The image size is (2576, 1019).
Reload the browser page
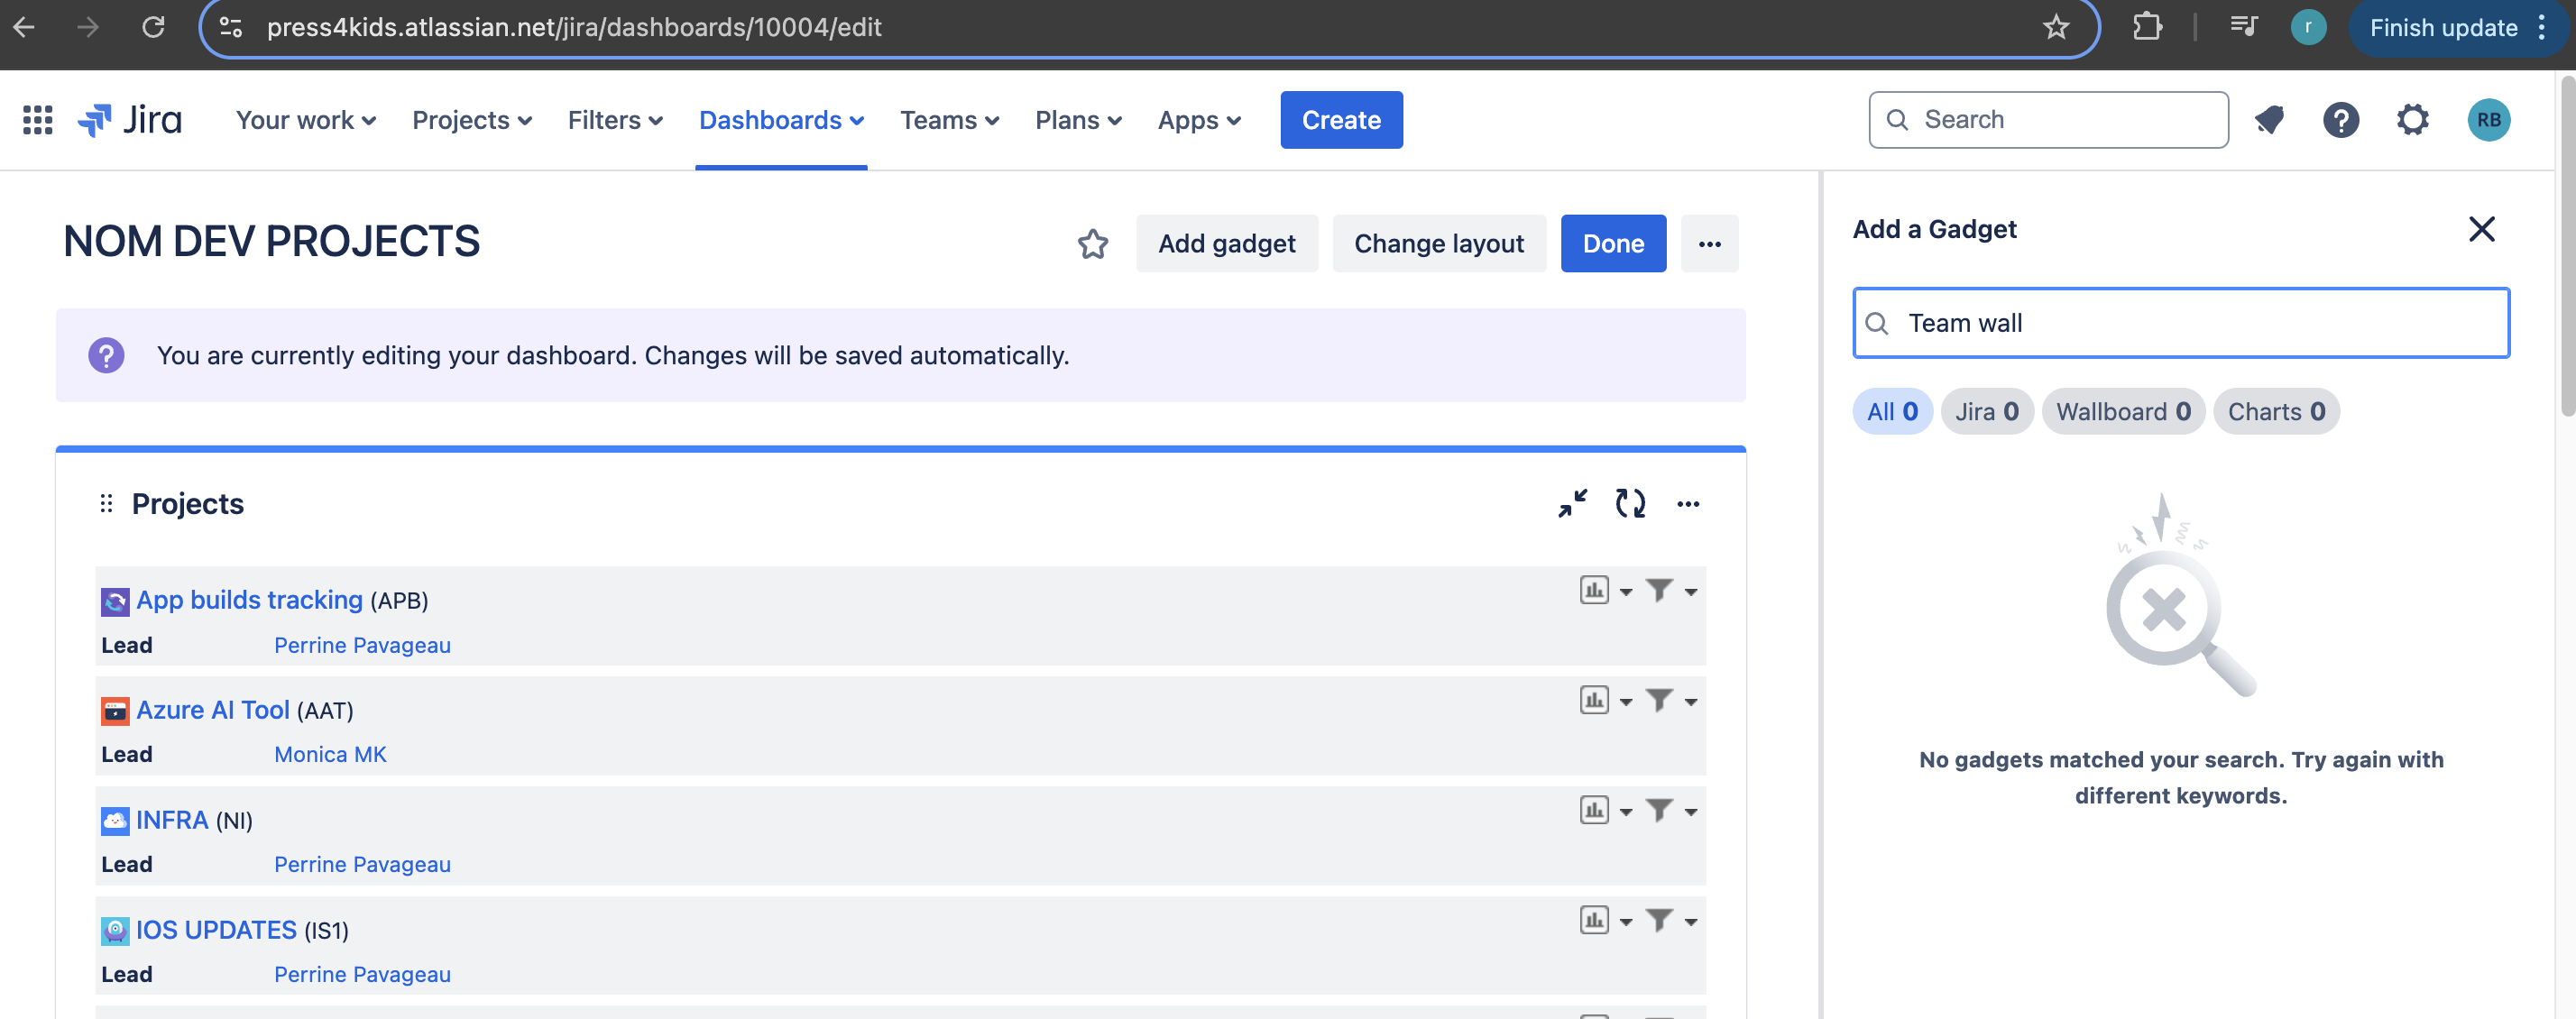[x=153, y=27]
